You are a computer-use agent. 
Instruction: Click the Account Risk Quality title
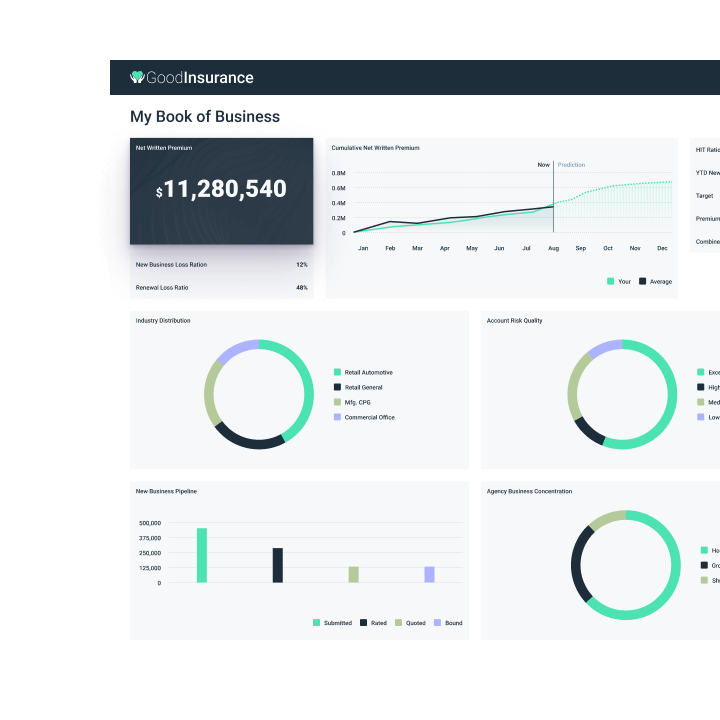pyautogui.click(x=514, y=321)
